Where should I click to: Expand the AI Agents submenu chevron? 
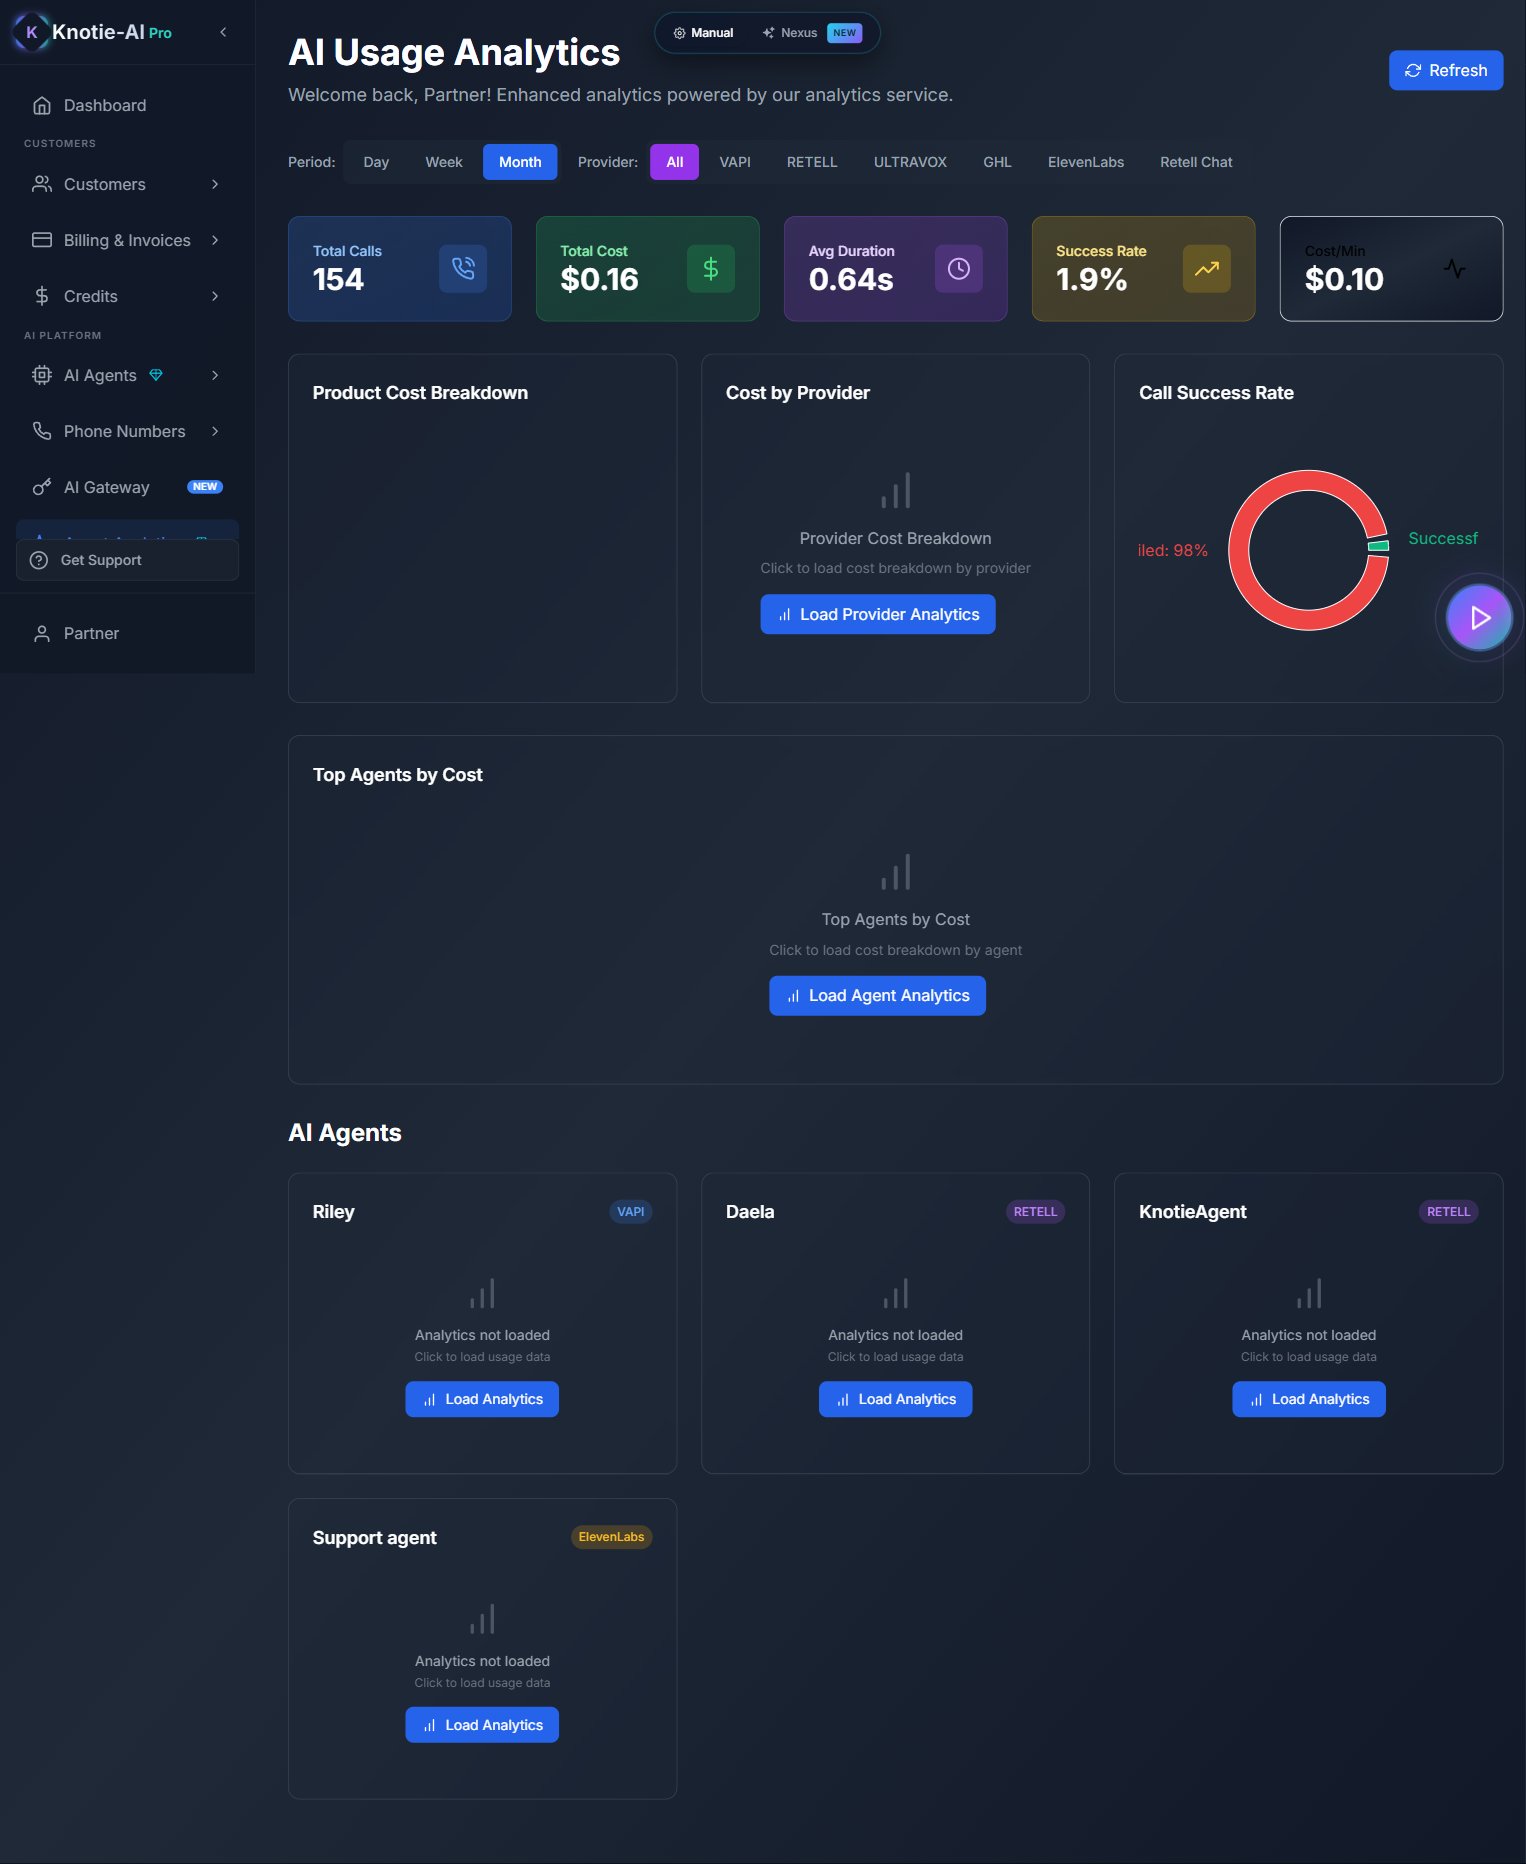tap(215, 375)
